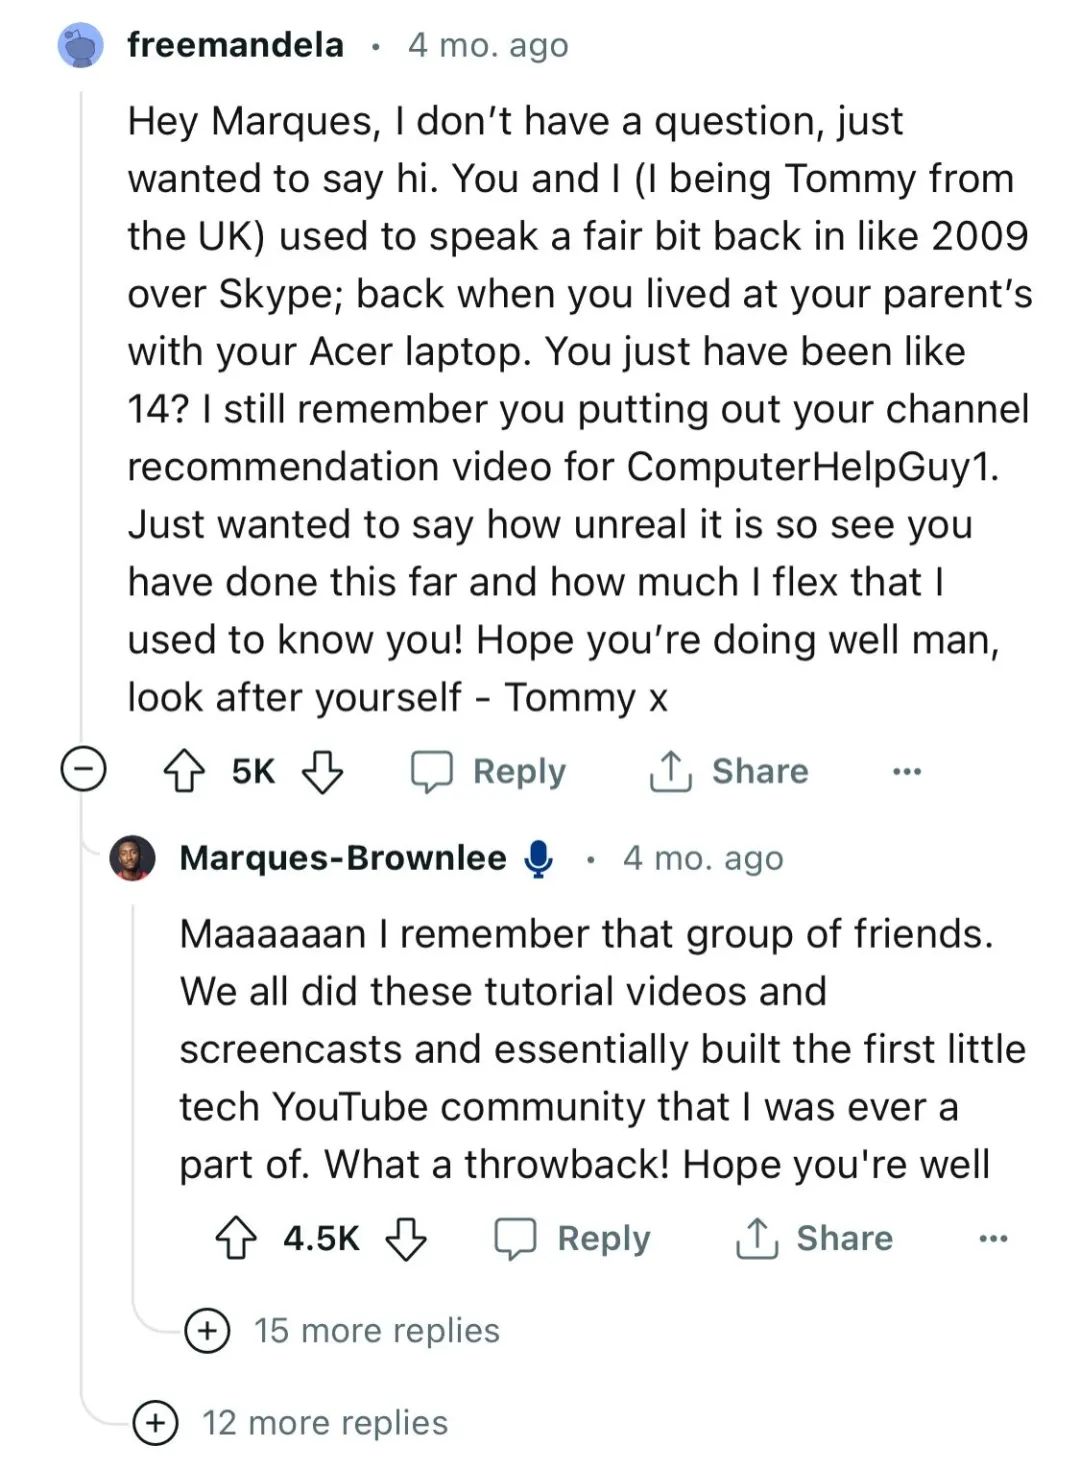Click Marques-Brownlee's profile picture
Image resolution: width=1080 pixels, height=1470 pixels.
click(133, 858)
